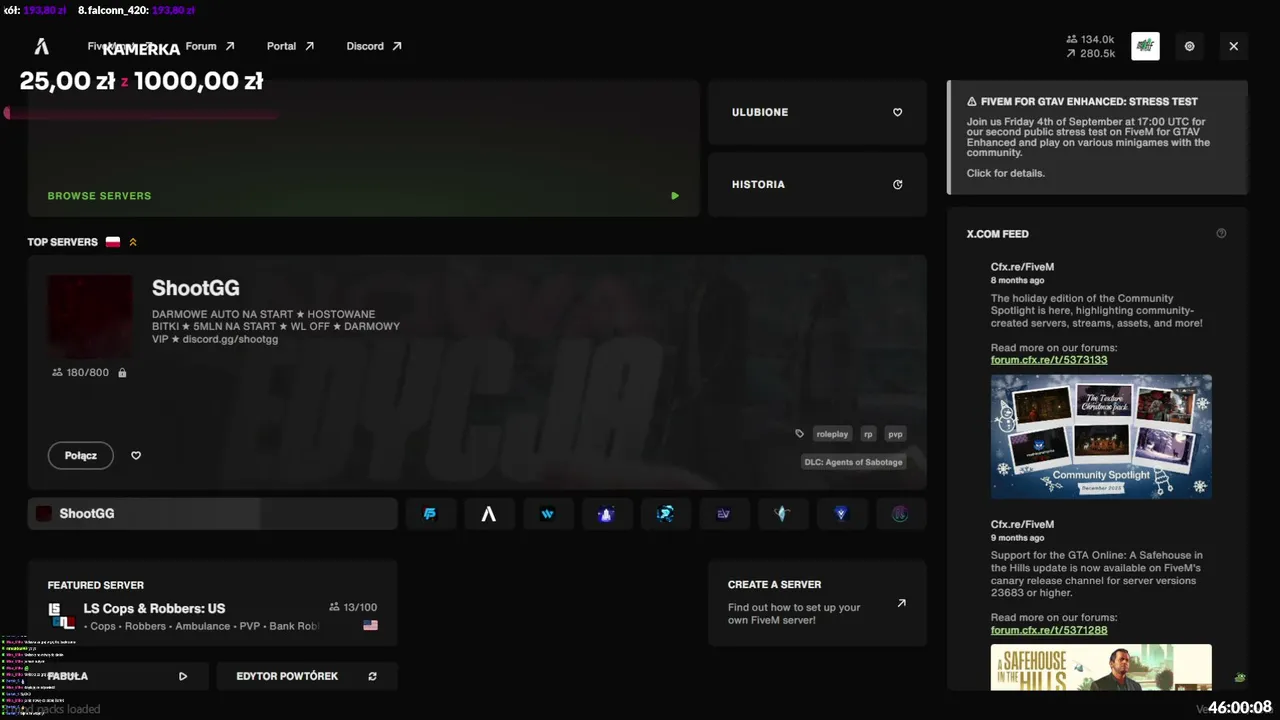Select the teal crystal logo server tab

pos(782,514)
